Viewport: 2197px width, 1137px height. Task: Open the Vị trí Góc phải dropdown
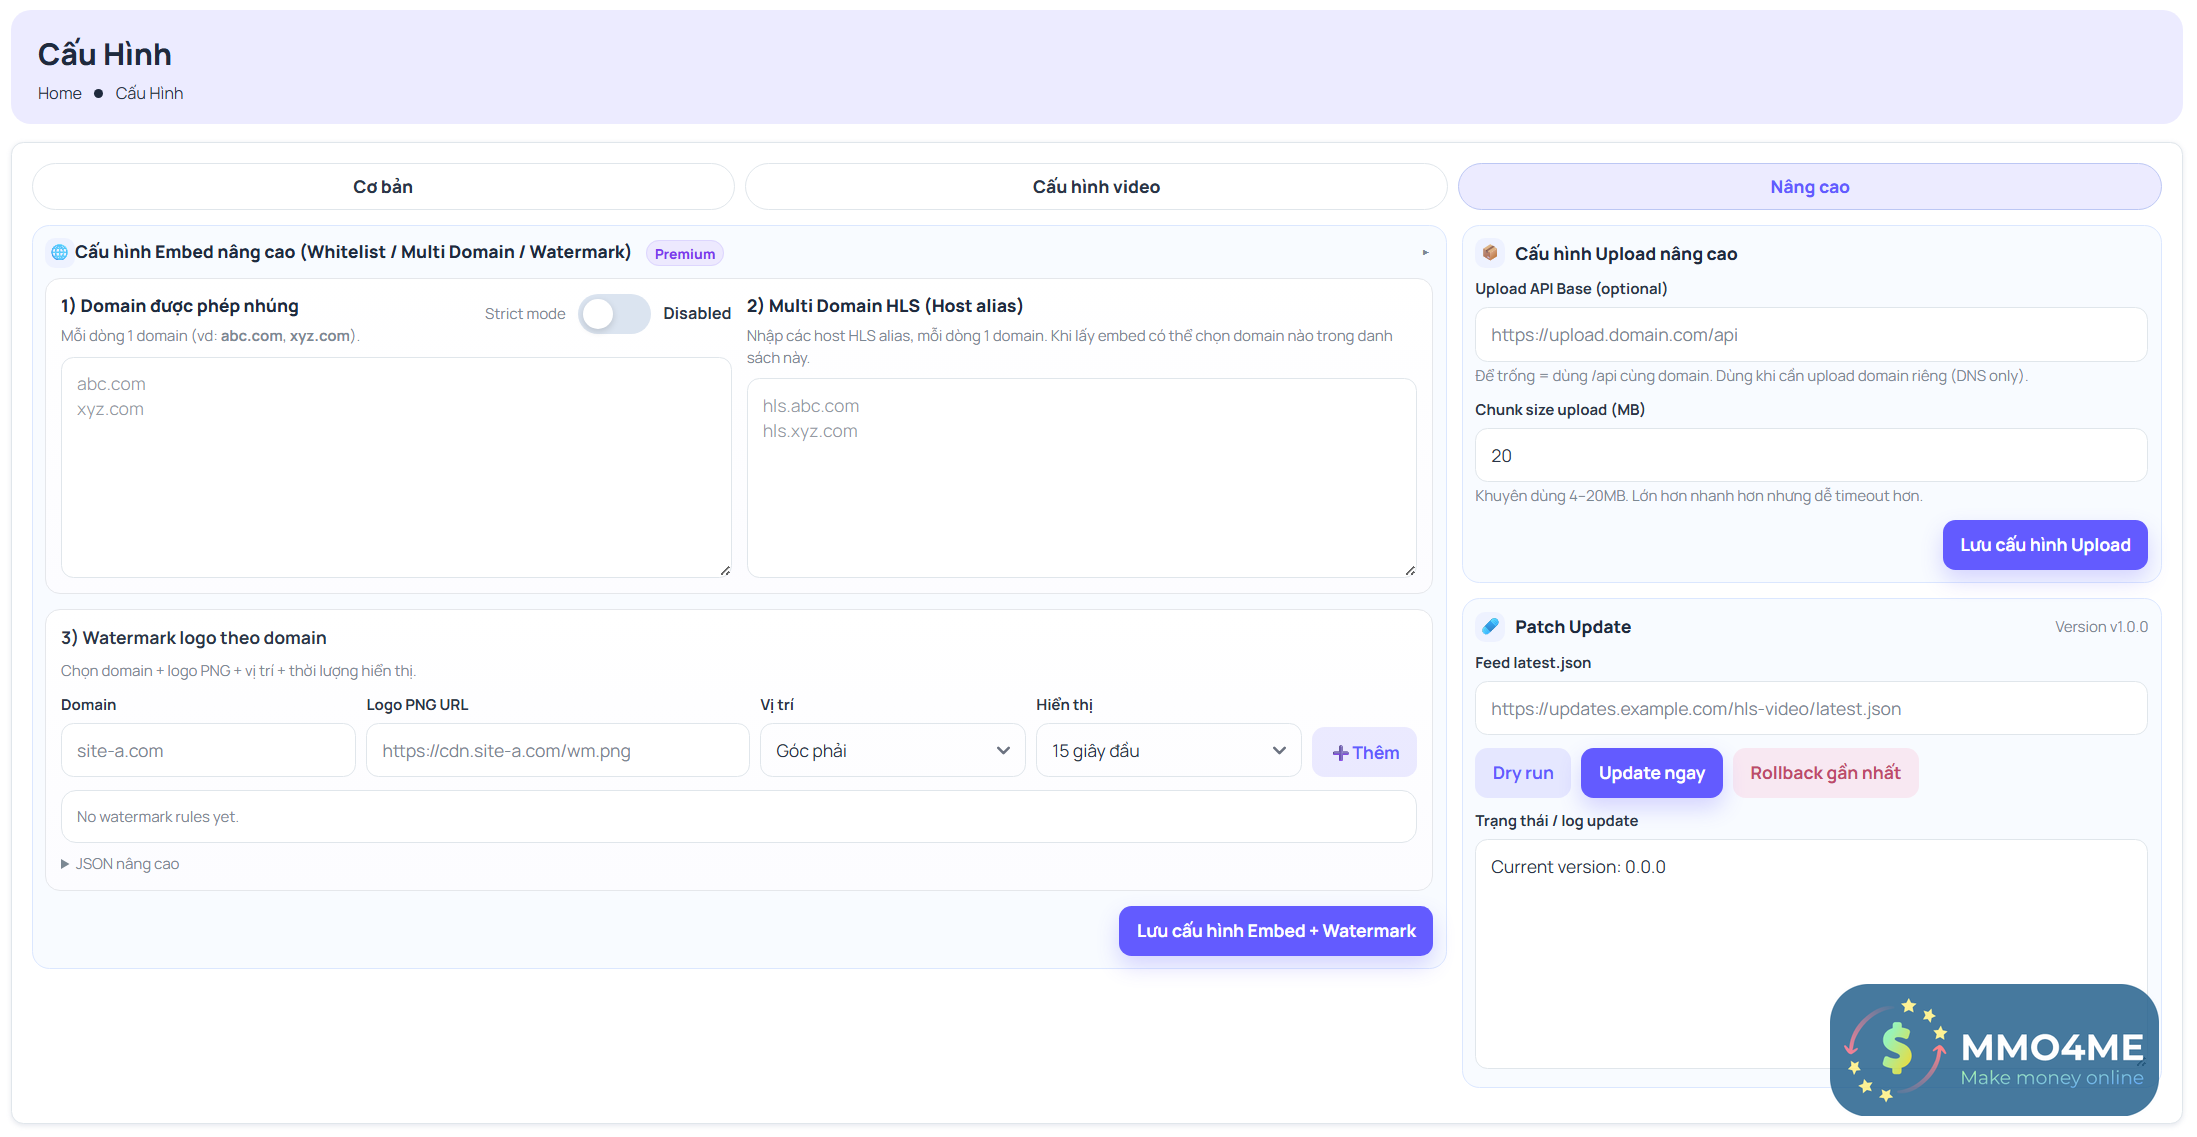coord(892,751)
